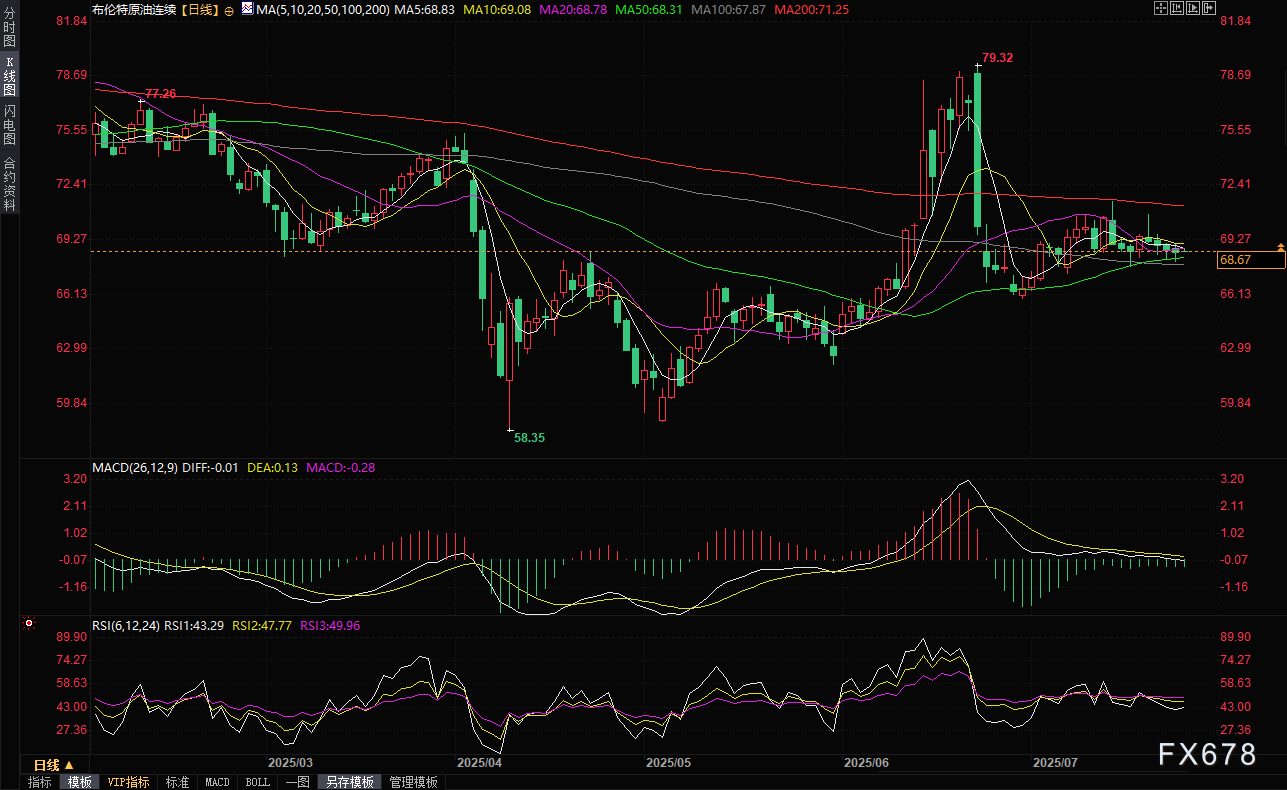This screenshot has width=1287, height=790.
Task: Apply the BOLL indicator template
Action: pos(257,782)
